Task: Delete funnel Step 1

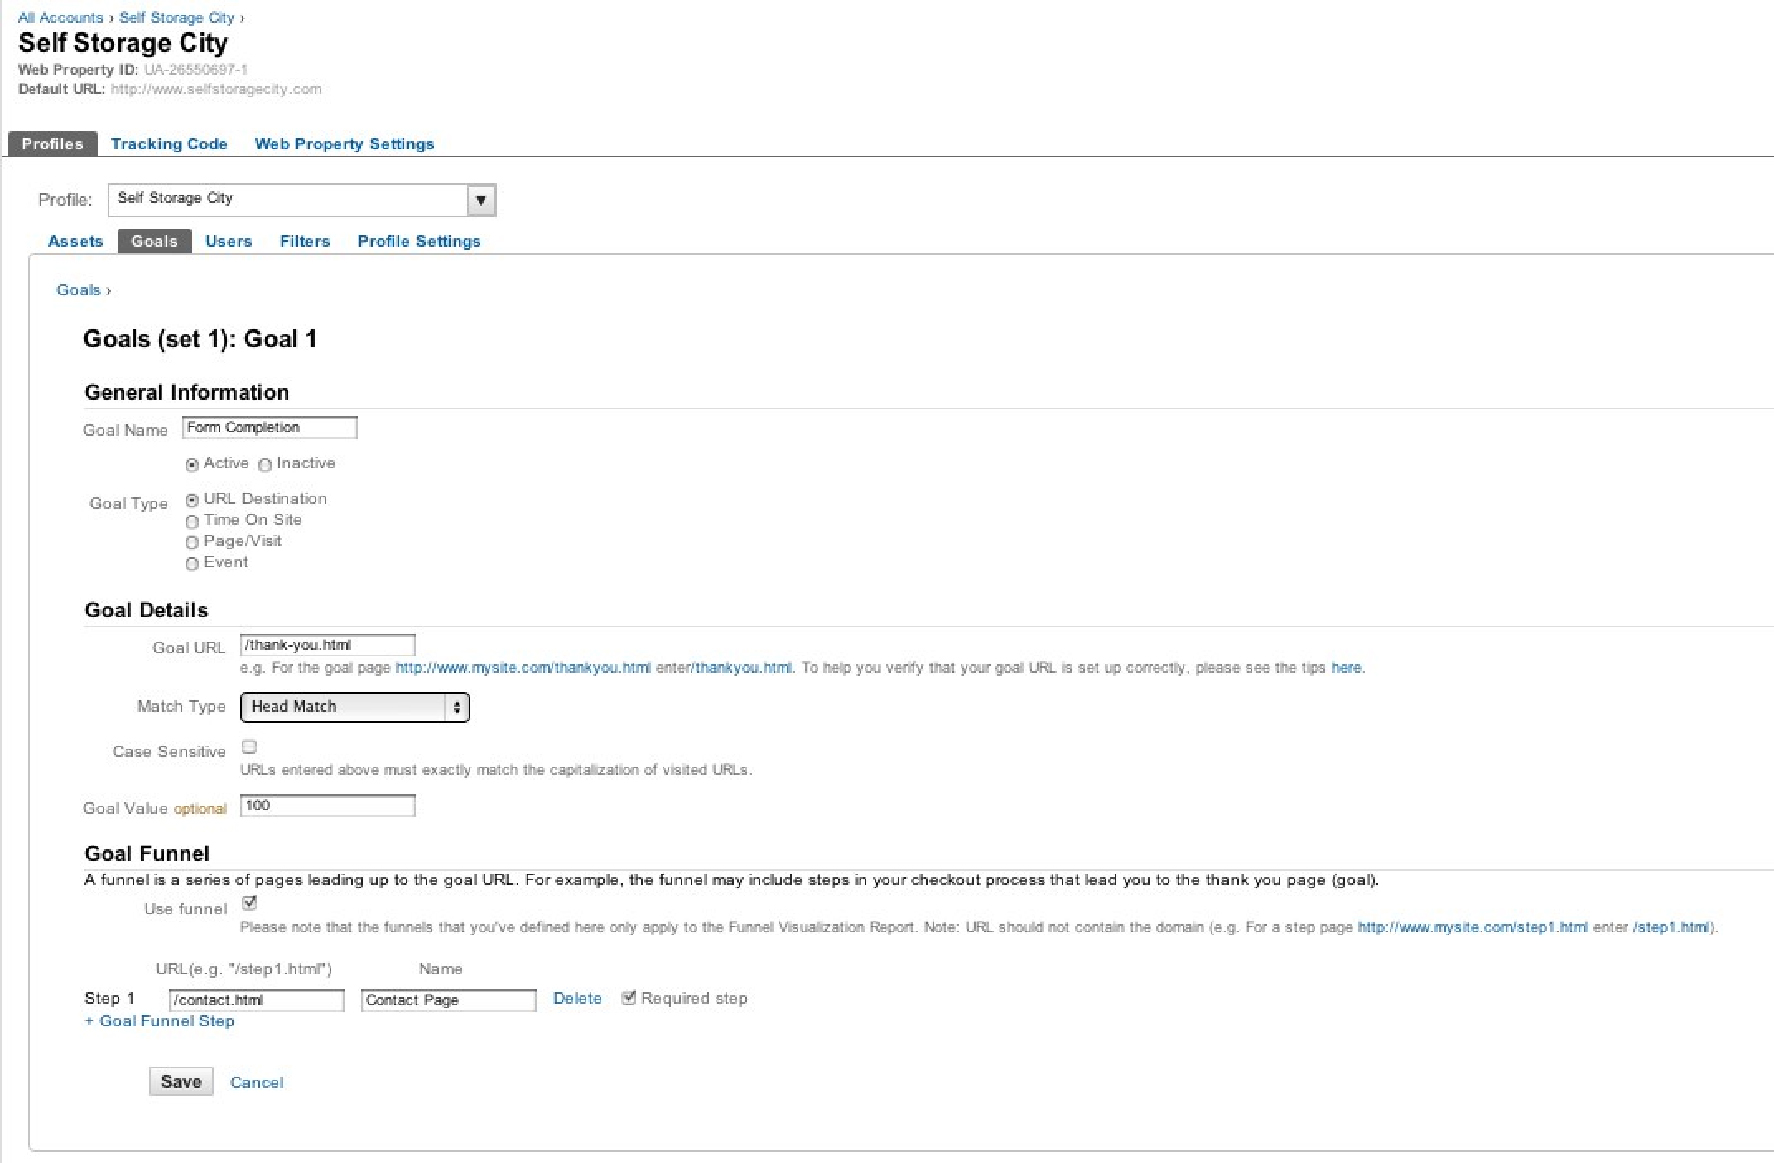Action: click(x=578, y=999)
